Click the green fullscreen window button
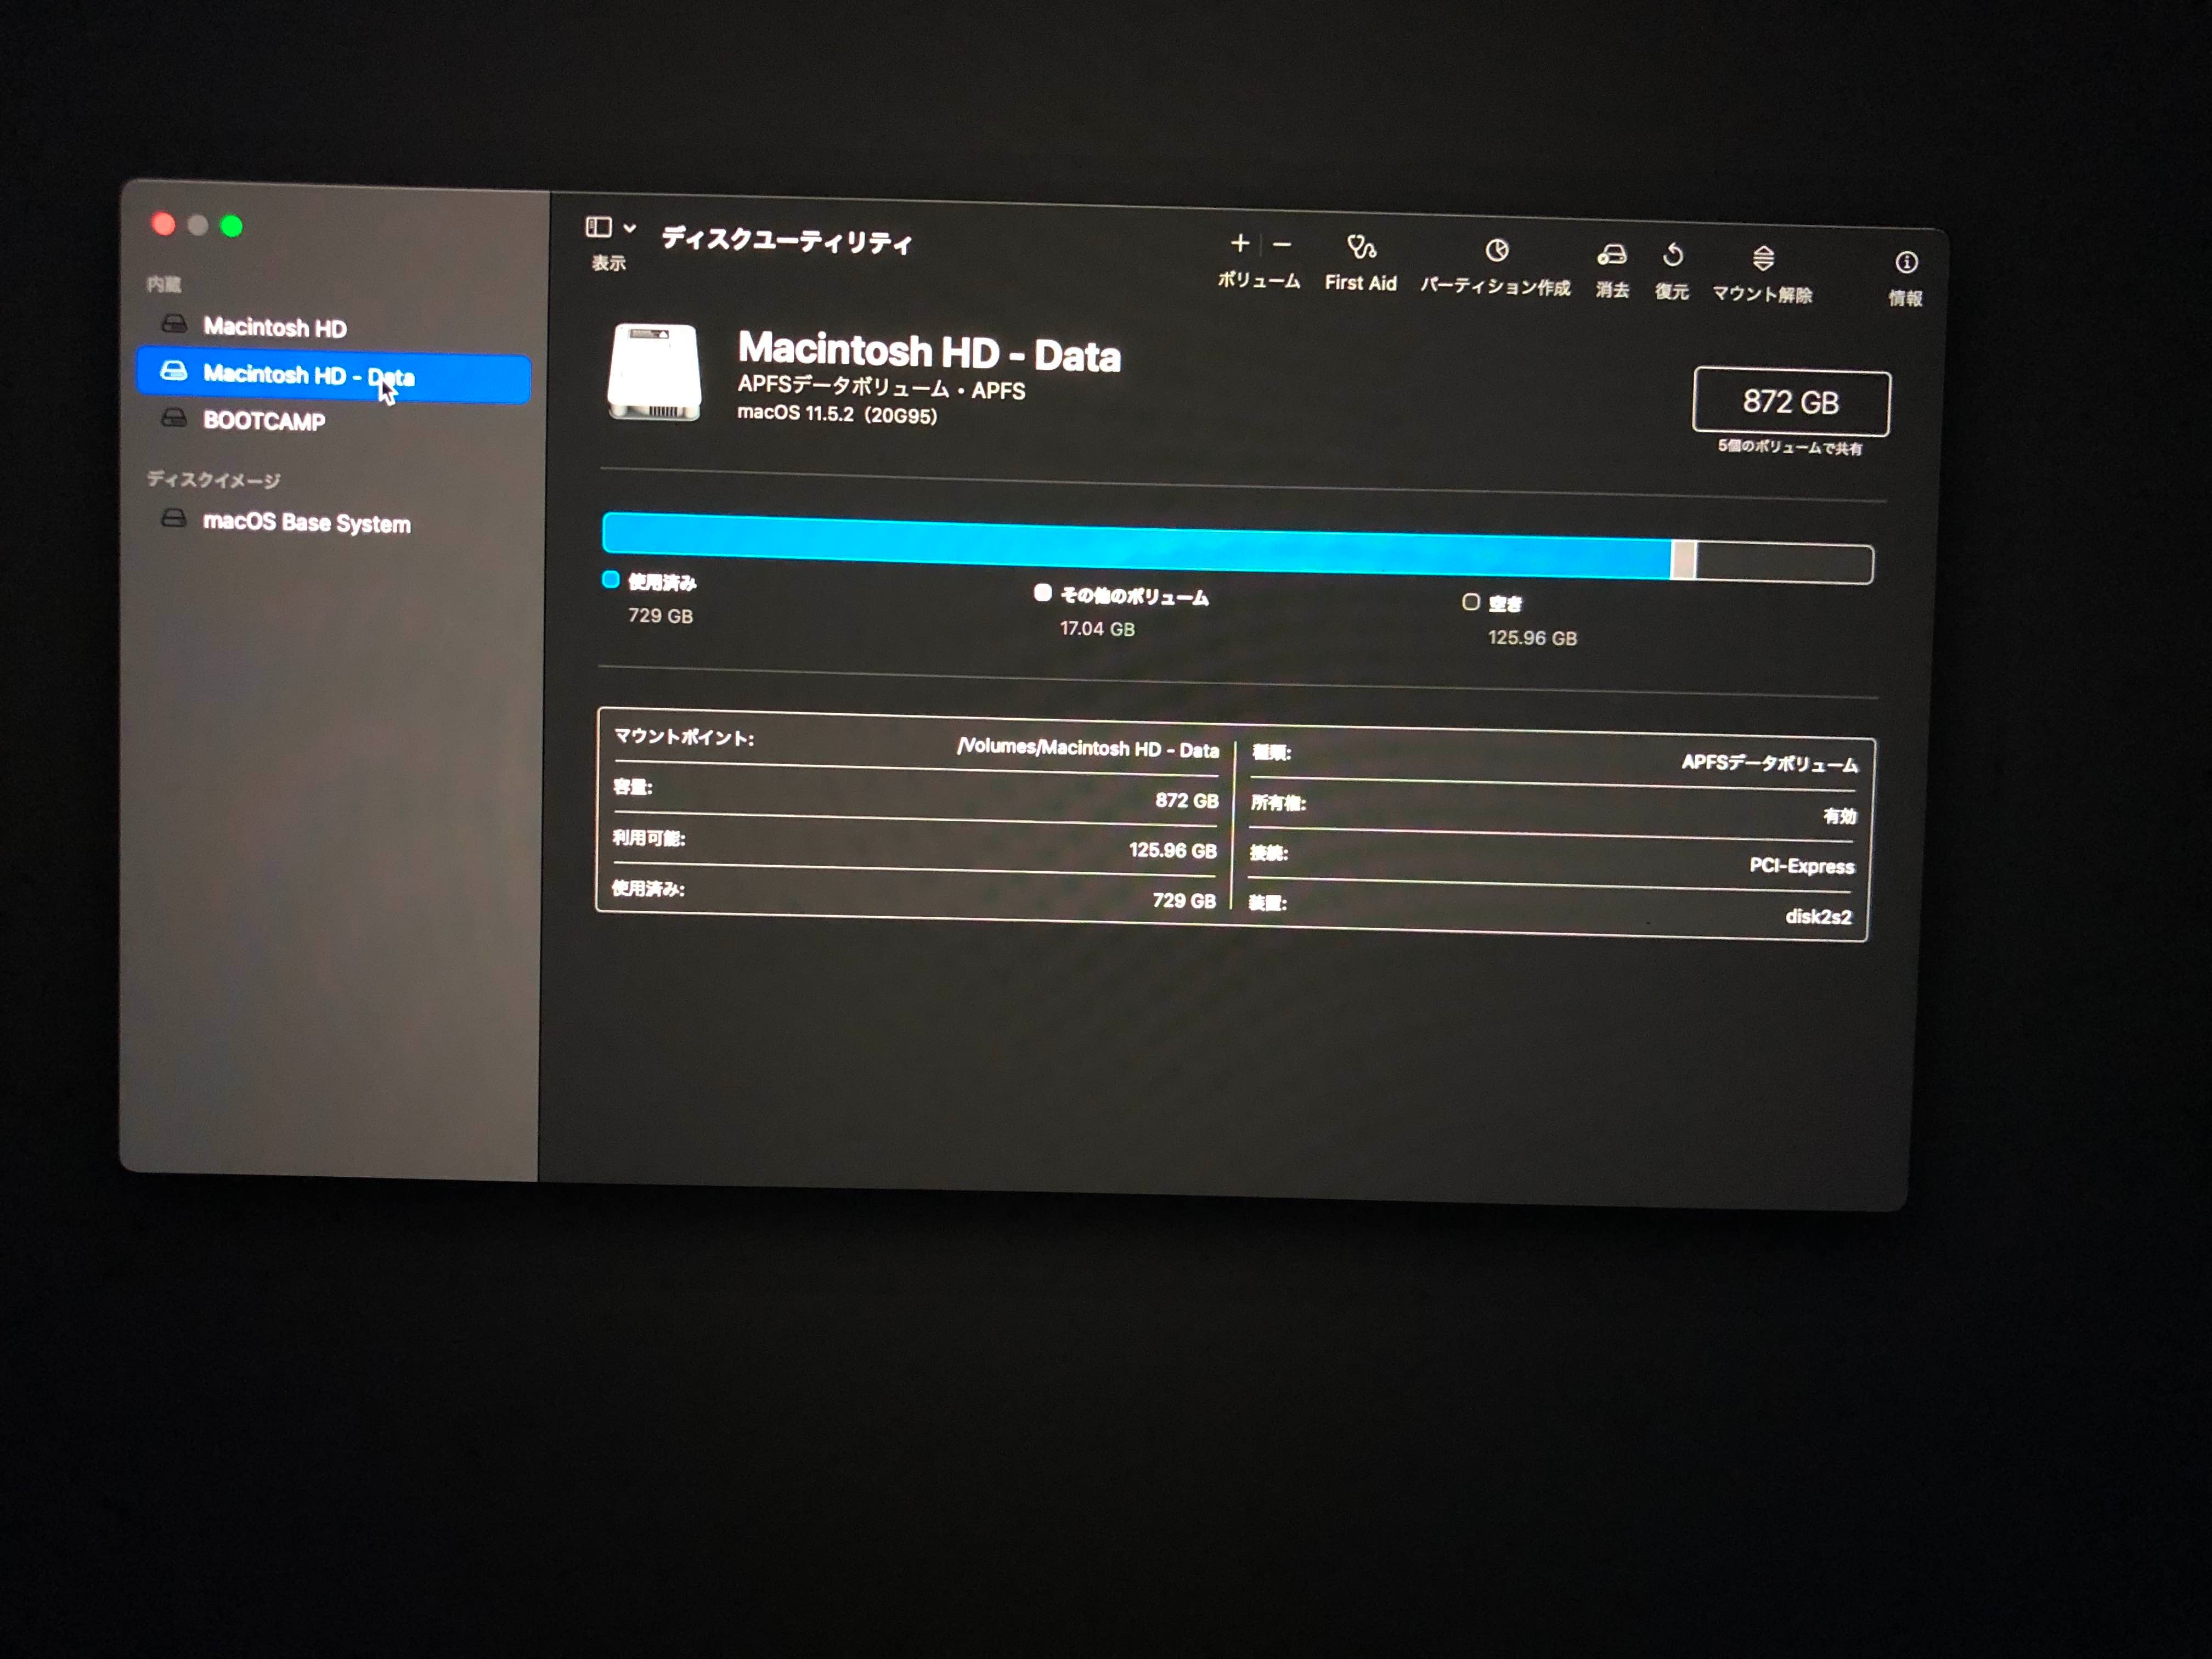Image resolution: width=2212 pixels, height=1659 pixels. [x=231, y=227]
